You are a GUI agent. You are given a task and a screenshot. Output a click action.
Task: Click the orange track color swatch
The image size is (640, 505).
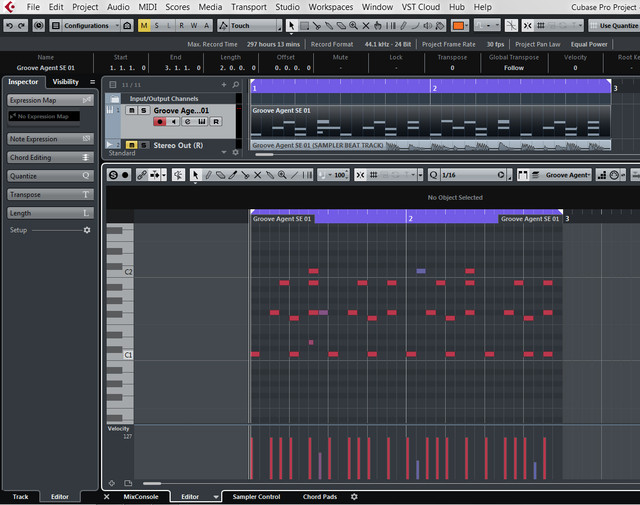[x=458, y=26]
